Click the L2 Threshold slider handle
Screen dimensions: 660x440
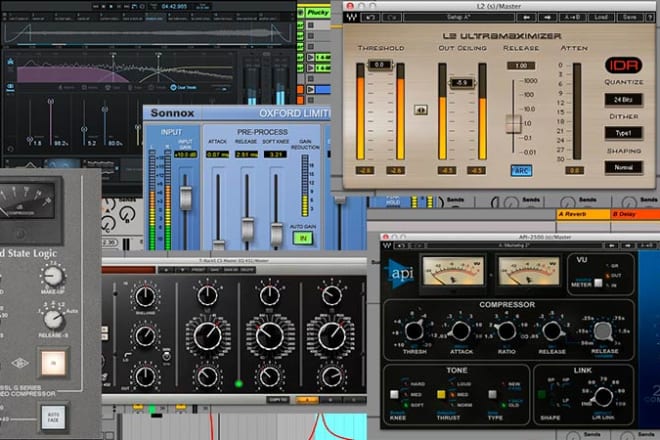(379, 64)
